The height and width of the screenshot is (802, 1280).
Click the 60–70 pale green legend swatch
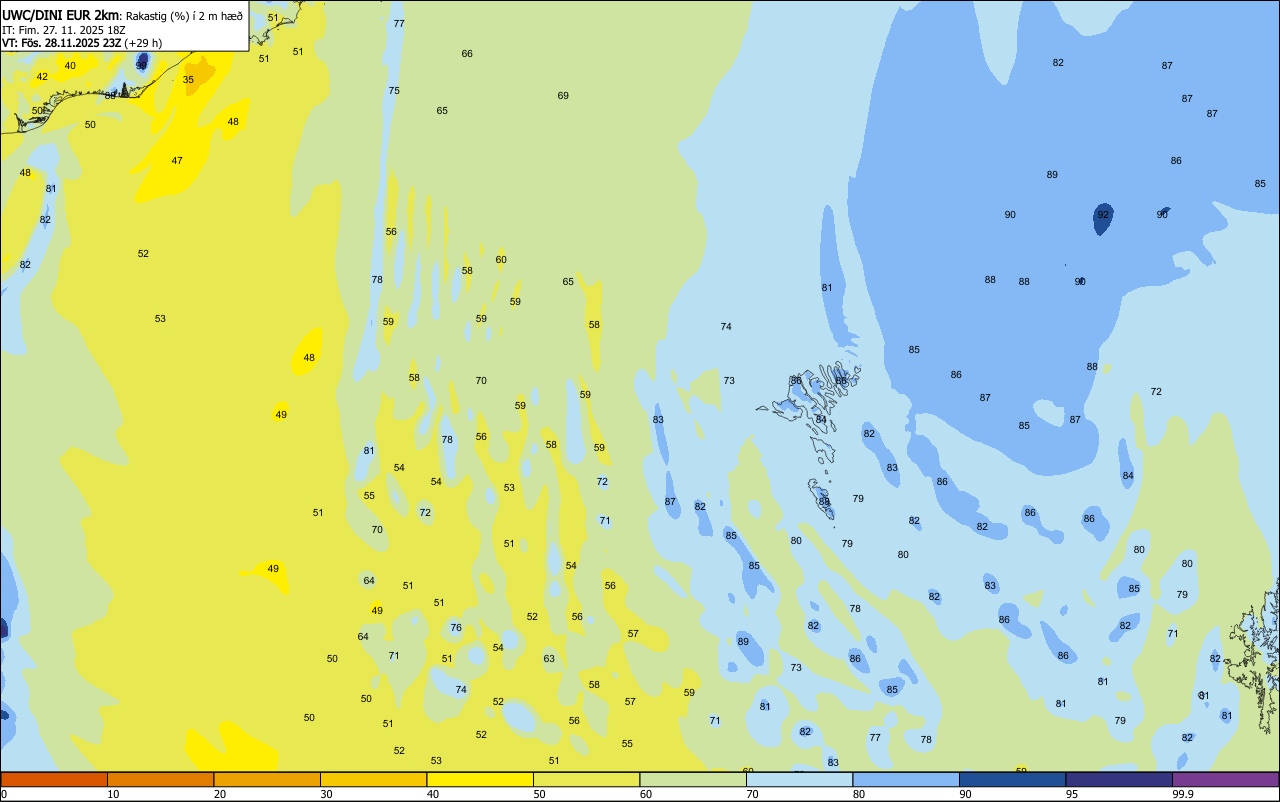[693, 779]
